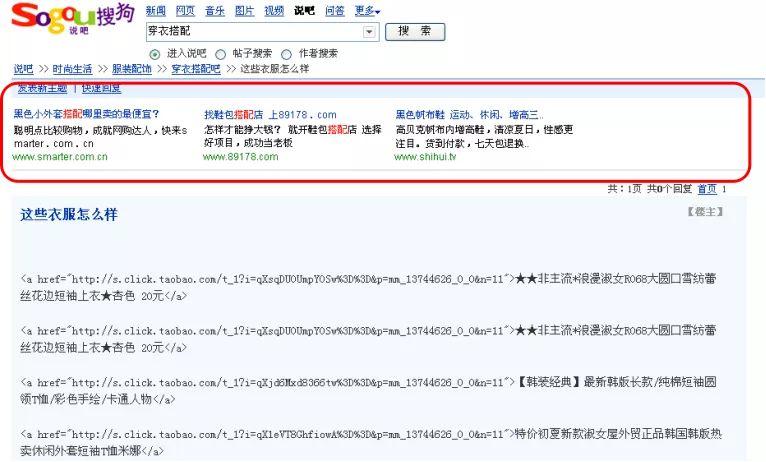The width and height of the screenshot is (766, 462).
Task: Open the search box suggestion dropdown arrow
Action: coord(369,32)
